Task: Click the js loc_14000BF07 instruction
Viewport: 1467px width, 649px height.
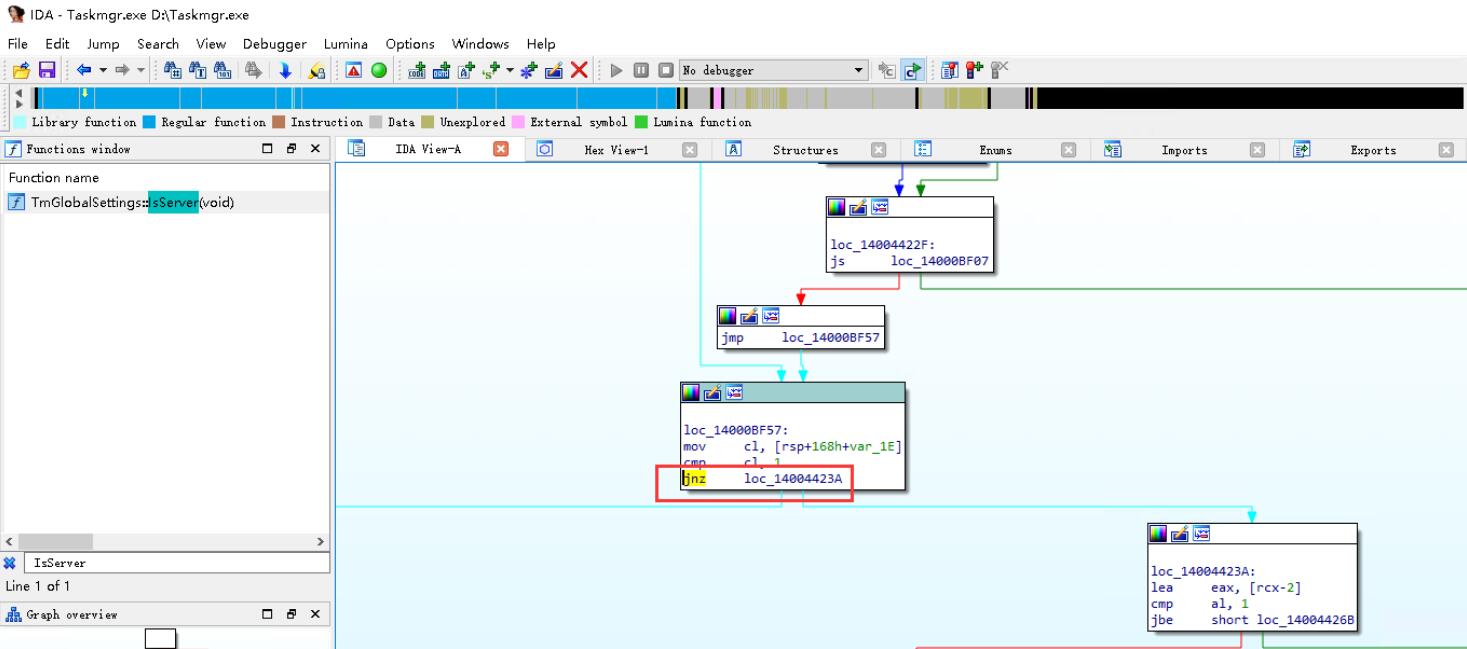Action: 909,262
